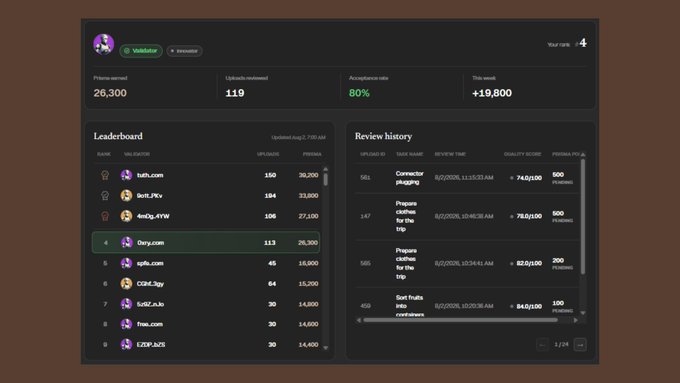Click the review history vertical scrollbar thumb
This screenshot has width=680, height=383.
(x=583, y=216)
